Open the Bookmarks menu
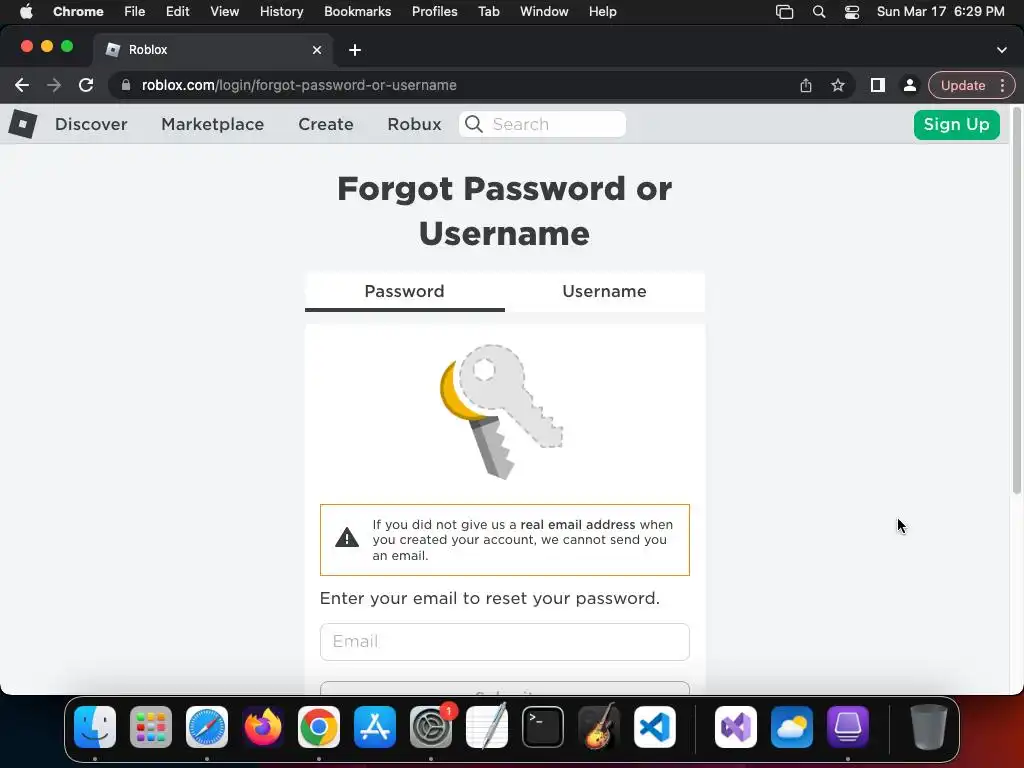This screenshot has height=768, width=1024. point(357,11)
